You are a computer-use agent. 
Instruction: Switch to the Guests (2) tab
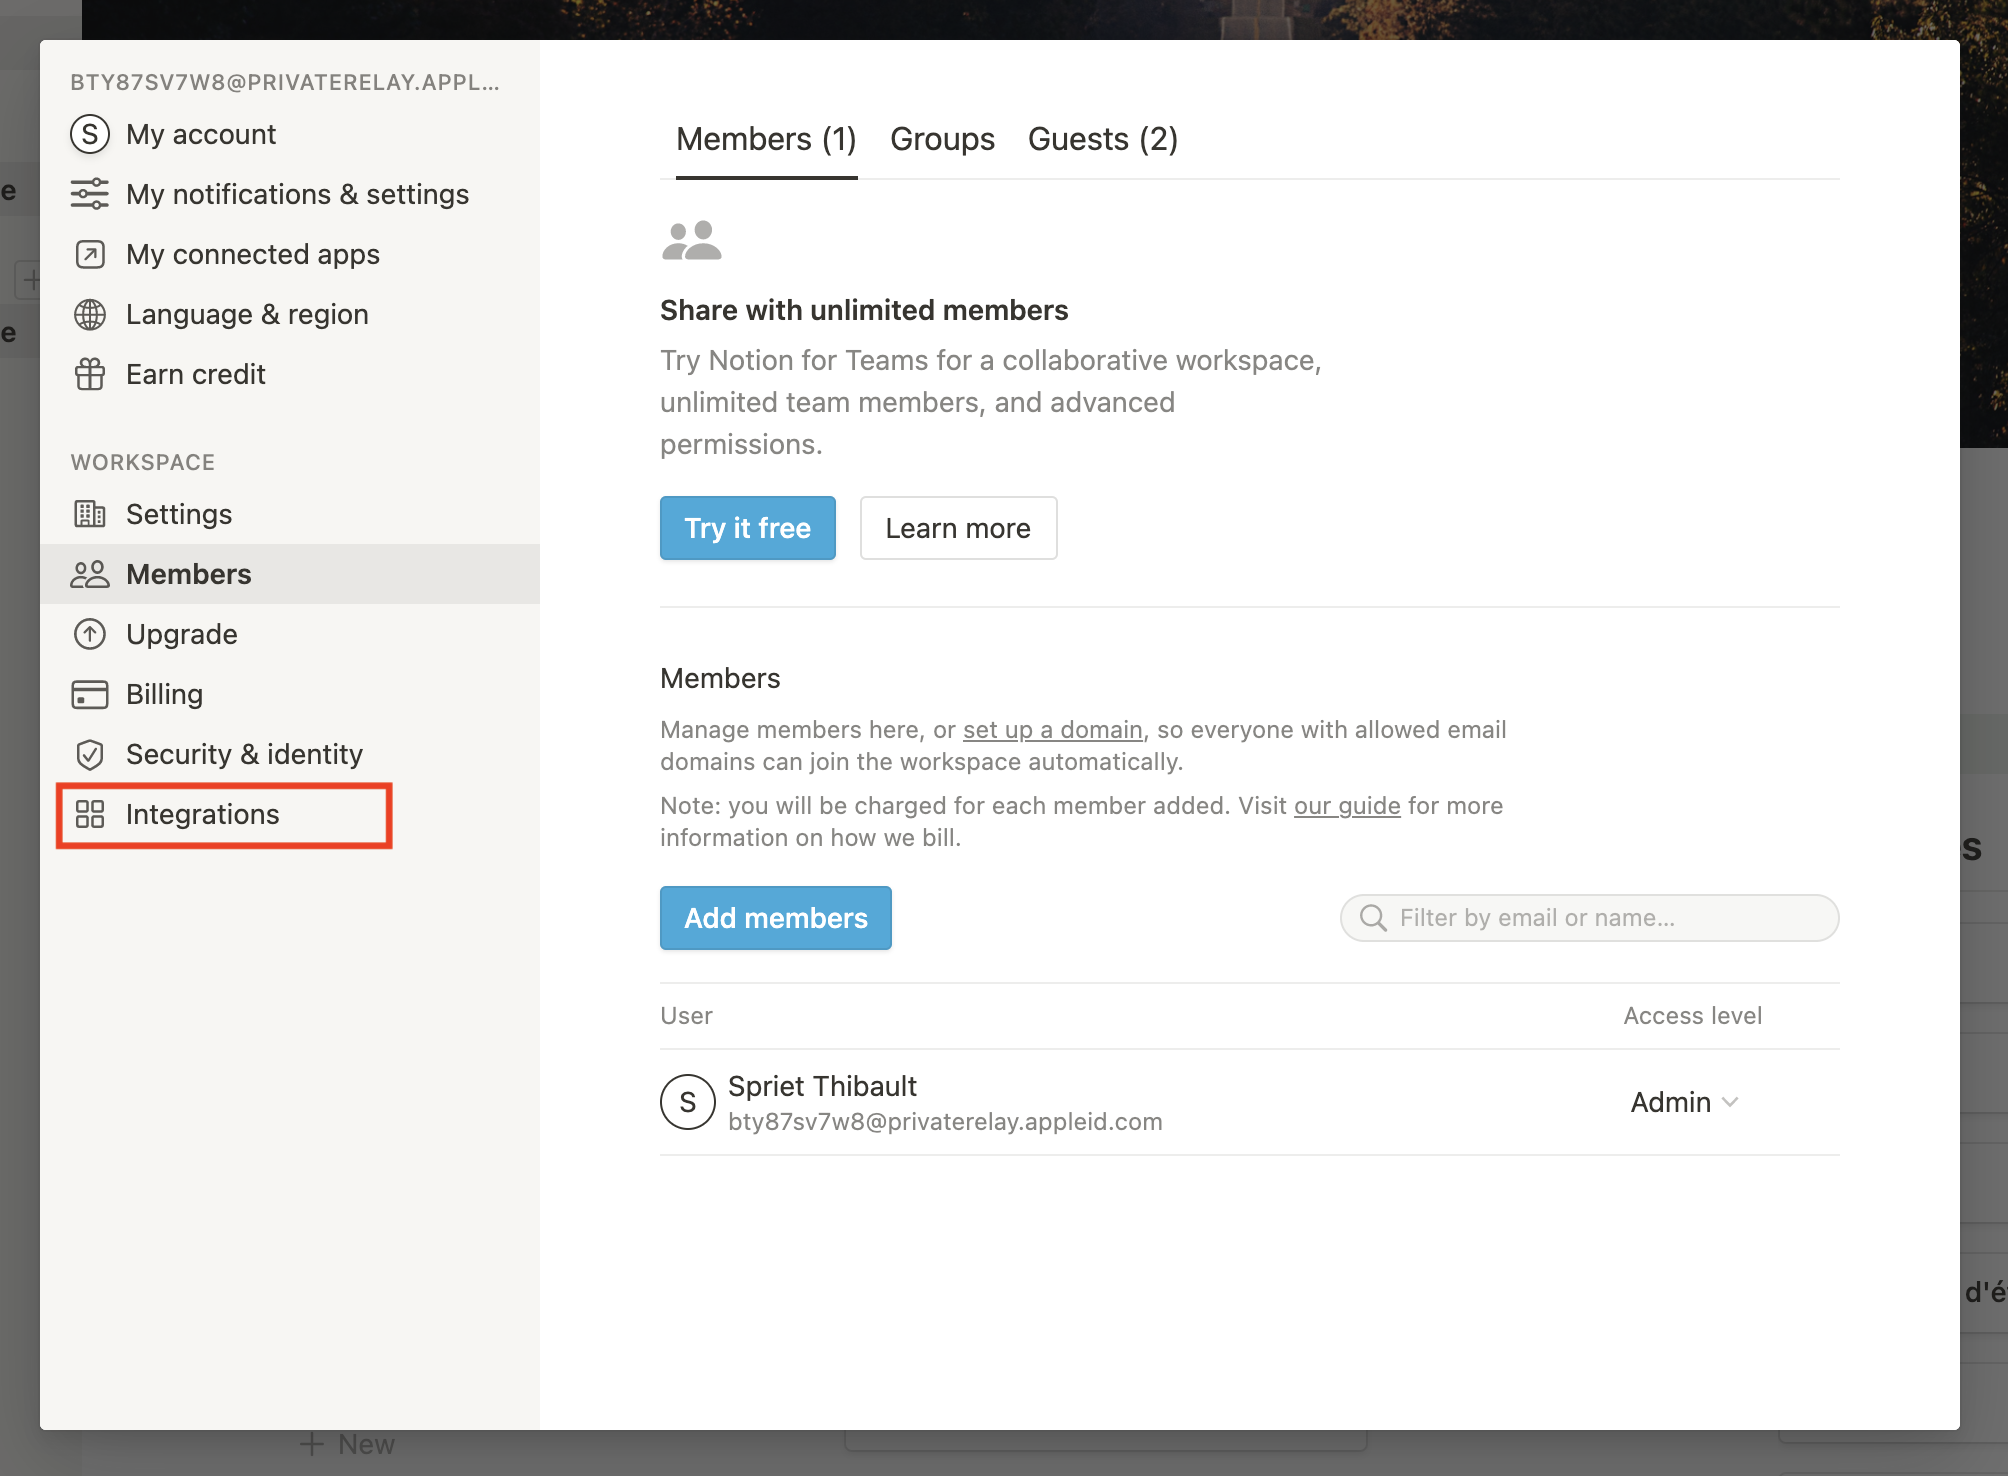1103,139
